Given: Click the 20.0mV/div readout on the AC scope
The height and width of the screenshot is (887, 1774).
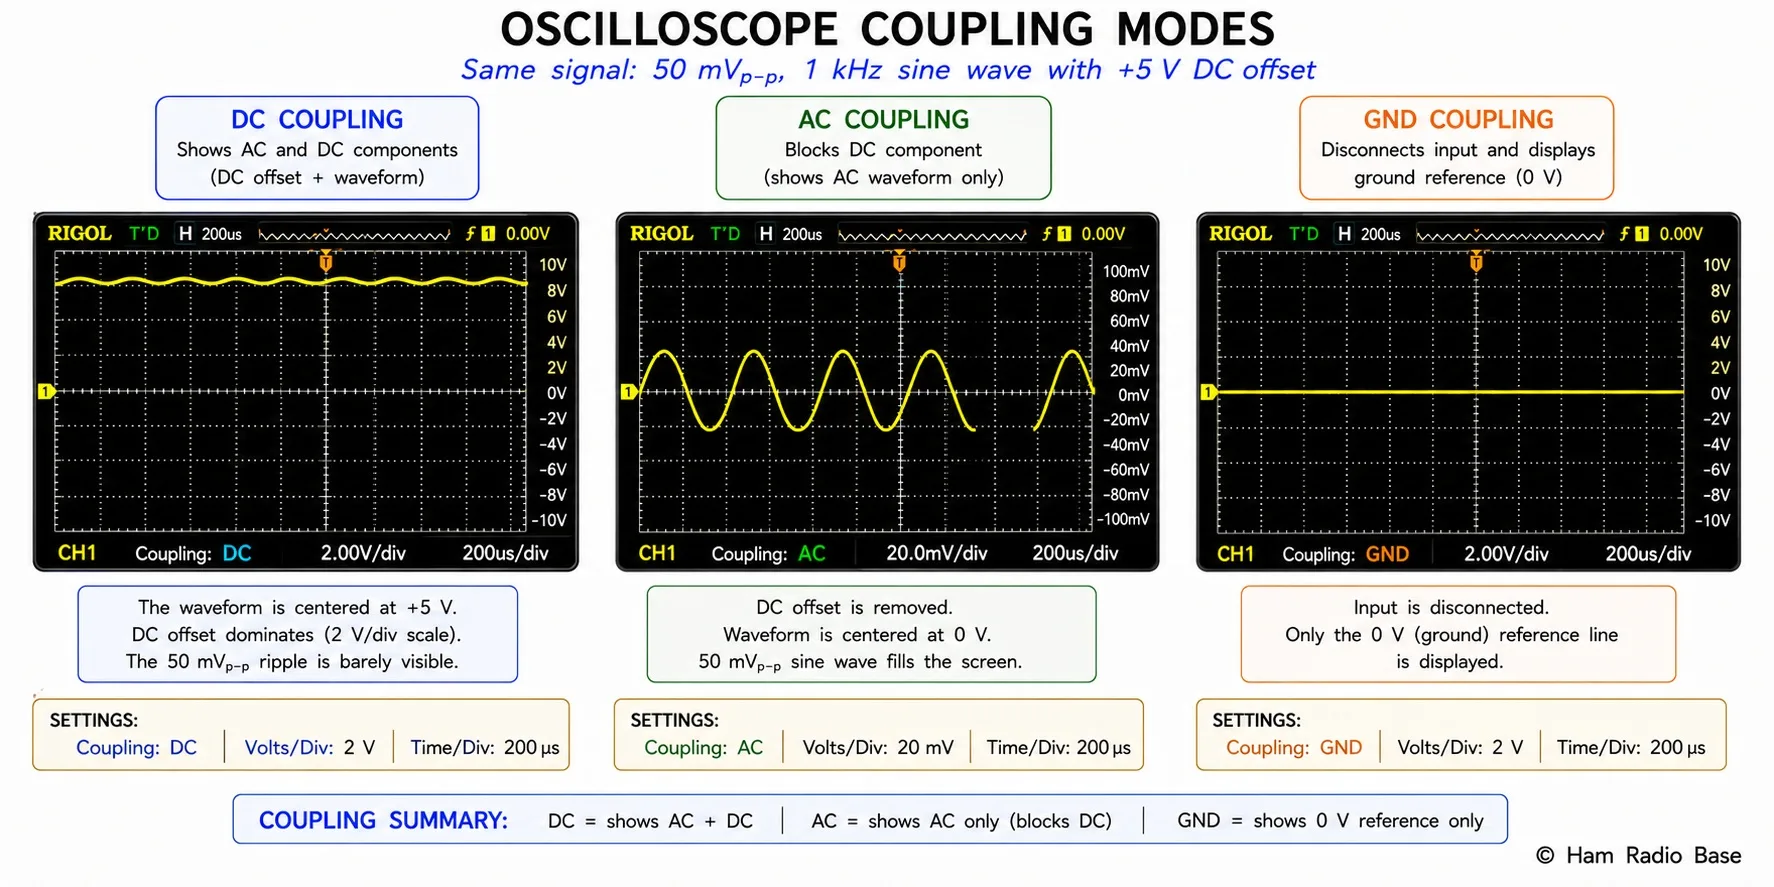Looking at the screenshot, I should point(937,553).
